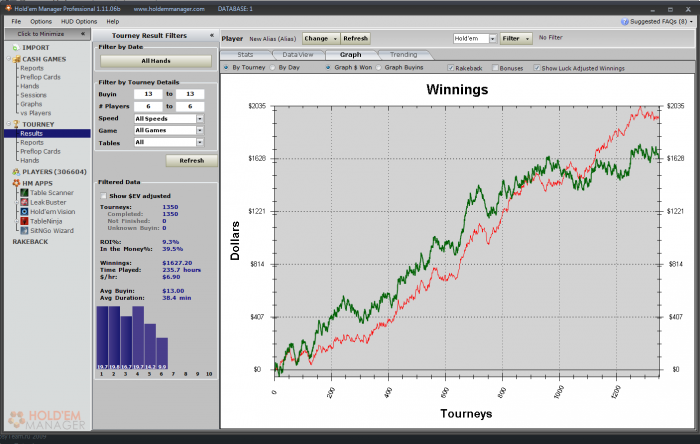Viewport: 700px width, 444px height.
Task: Open the Filter dropdown button
Action: (516, 38)
